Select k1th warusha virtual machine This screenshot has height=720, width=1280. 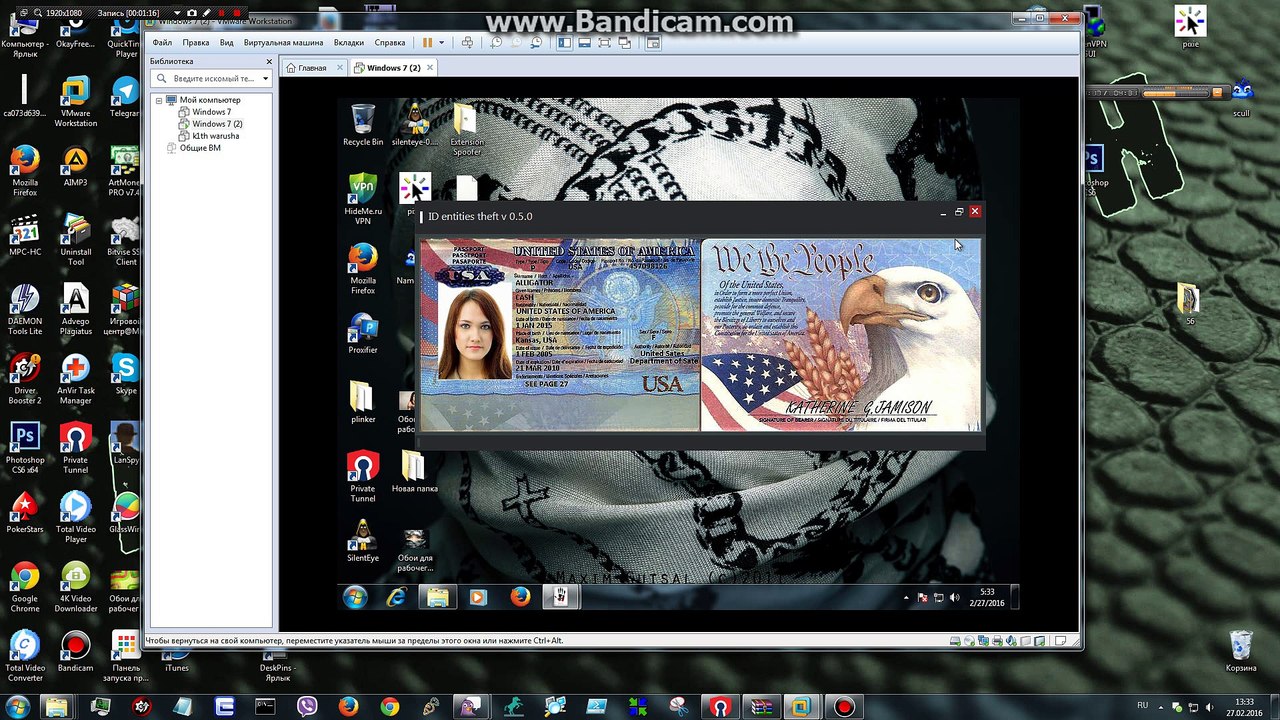[x=215, y=136]
